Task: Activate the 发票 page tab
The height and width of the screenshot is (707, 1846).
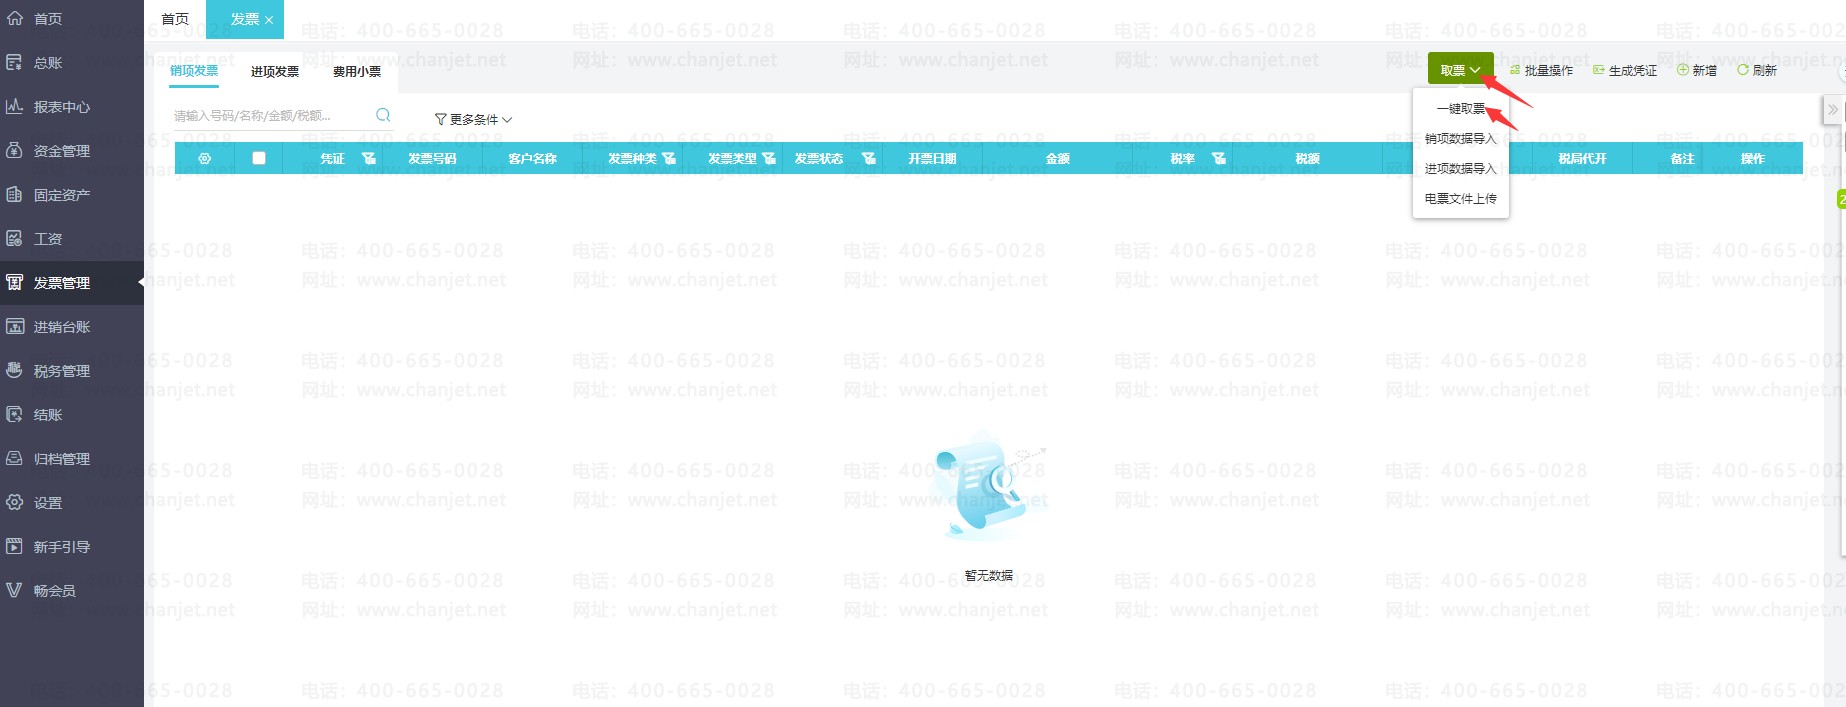Action: click(x=245, y=19)
